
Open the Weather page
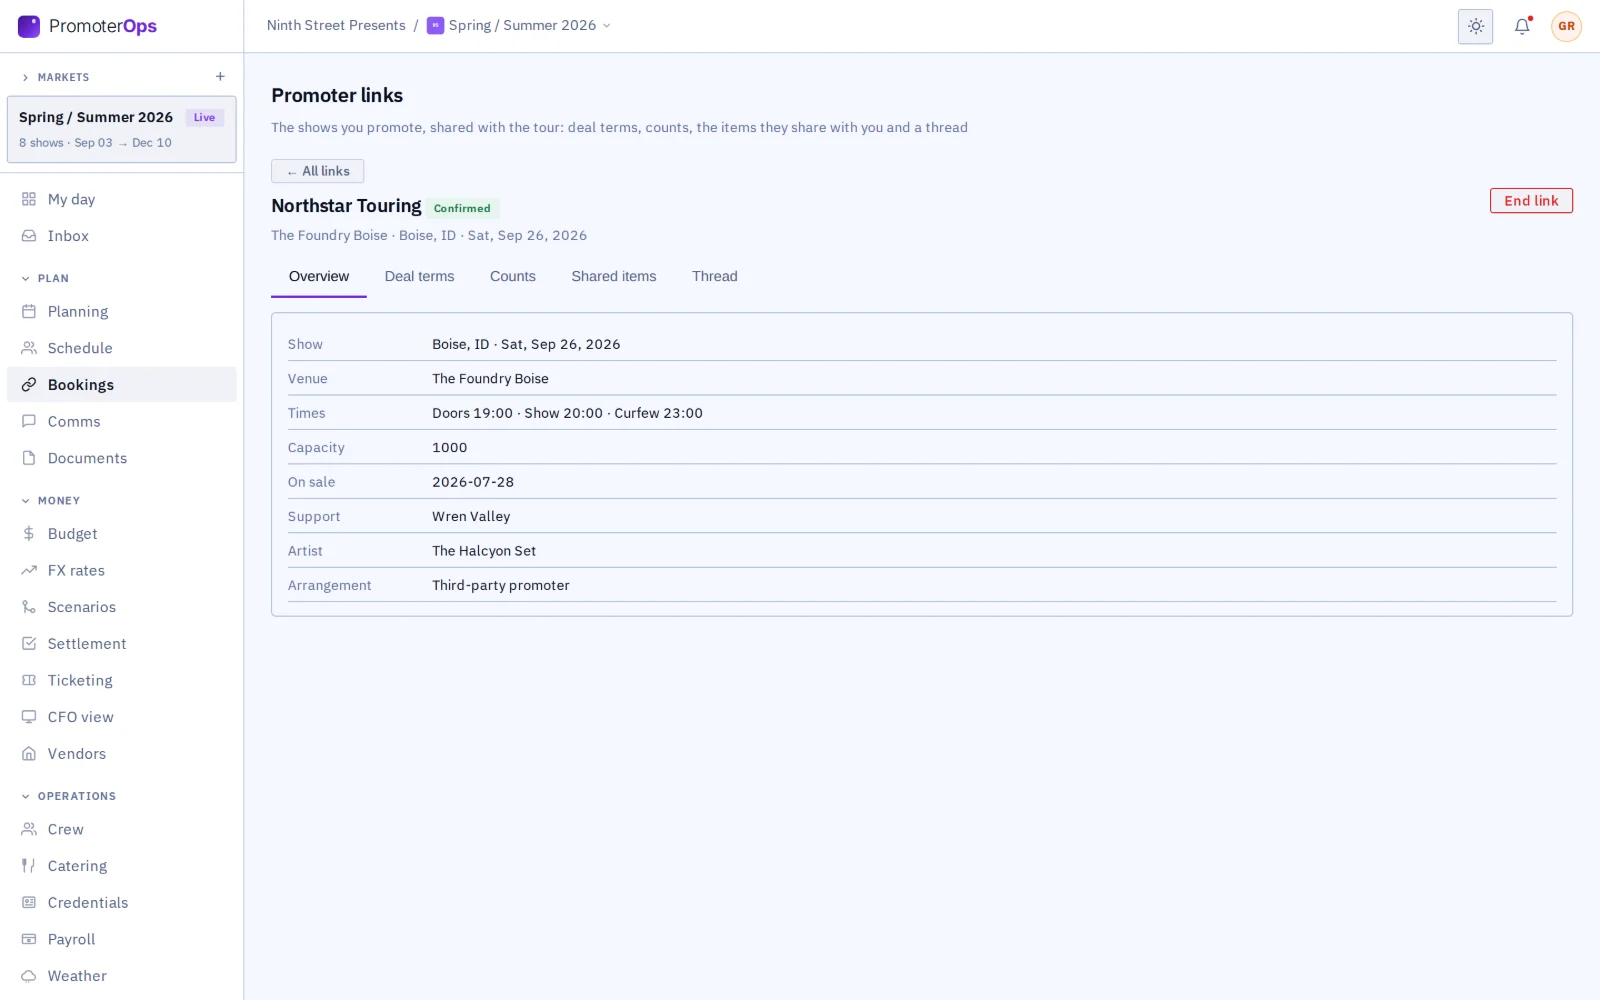(122, 976)
